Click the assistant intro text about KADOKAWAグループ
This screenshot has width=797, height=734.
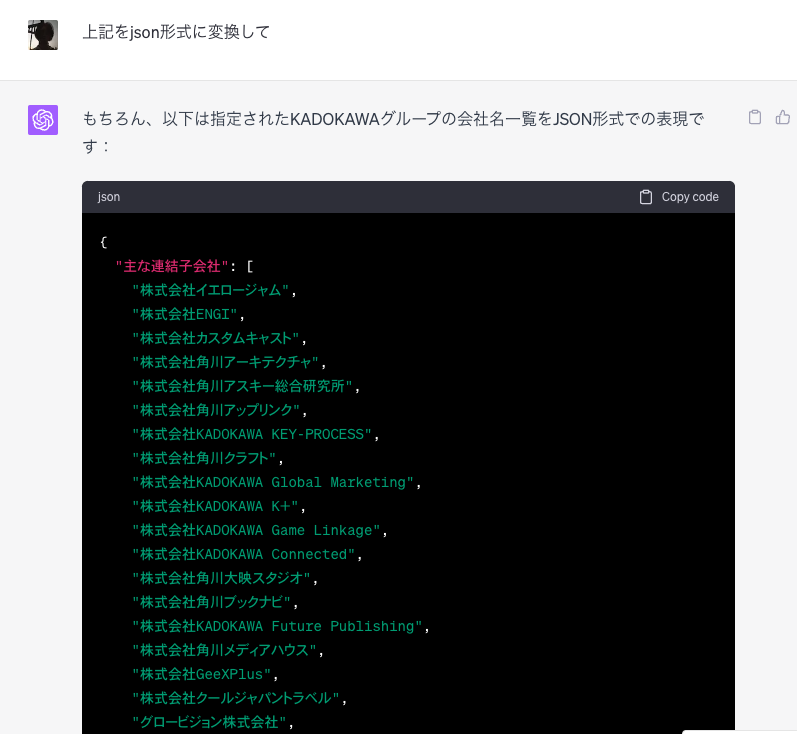pyautogui.click(x=393, y=133)
